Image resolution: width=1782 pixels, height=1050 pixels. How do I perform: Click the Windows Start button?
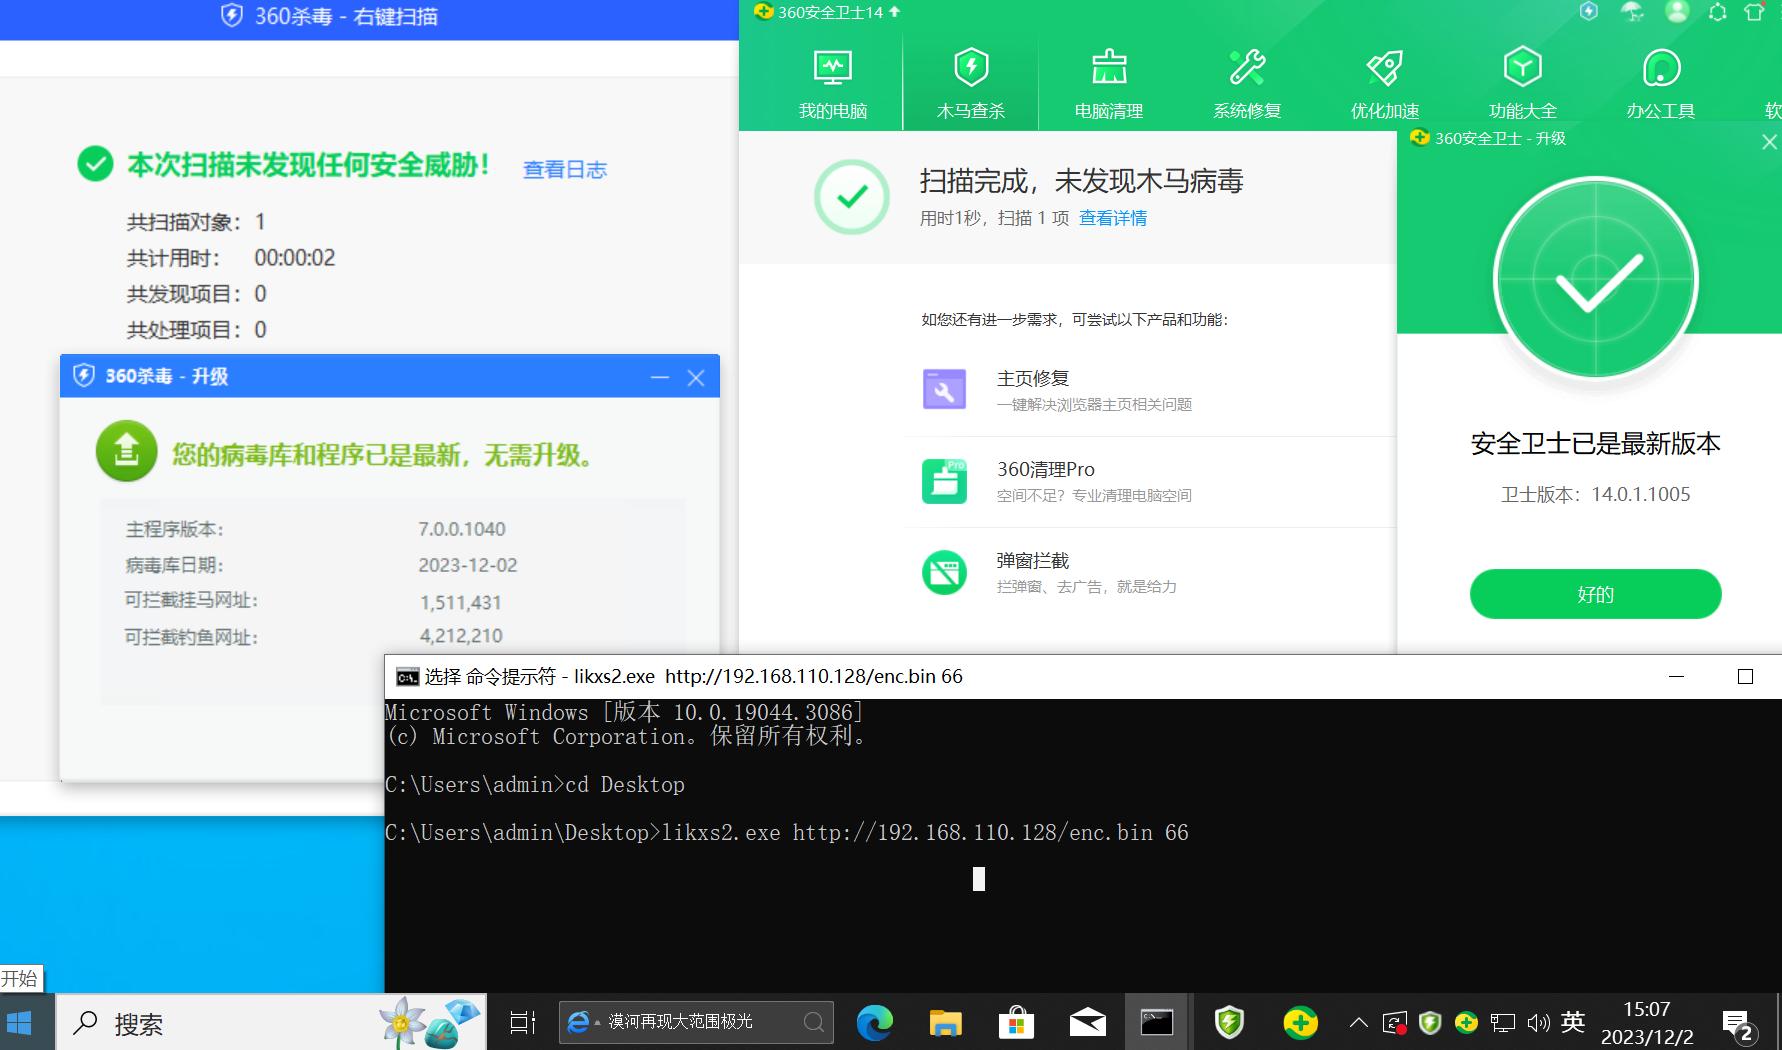point(19,1023)
